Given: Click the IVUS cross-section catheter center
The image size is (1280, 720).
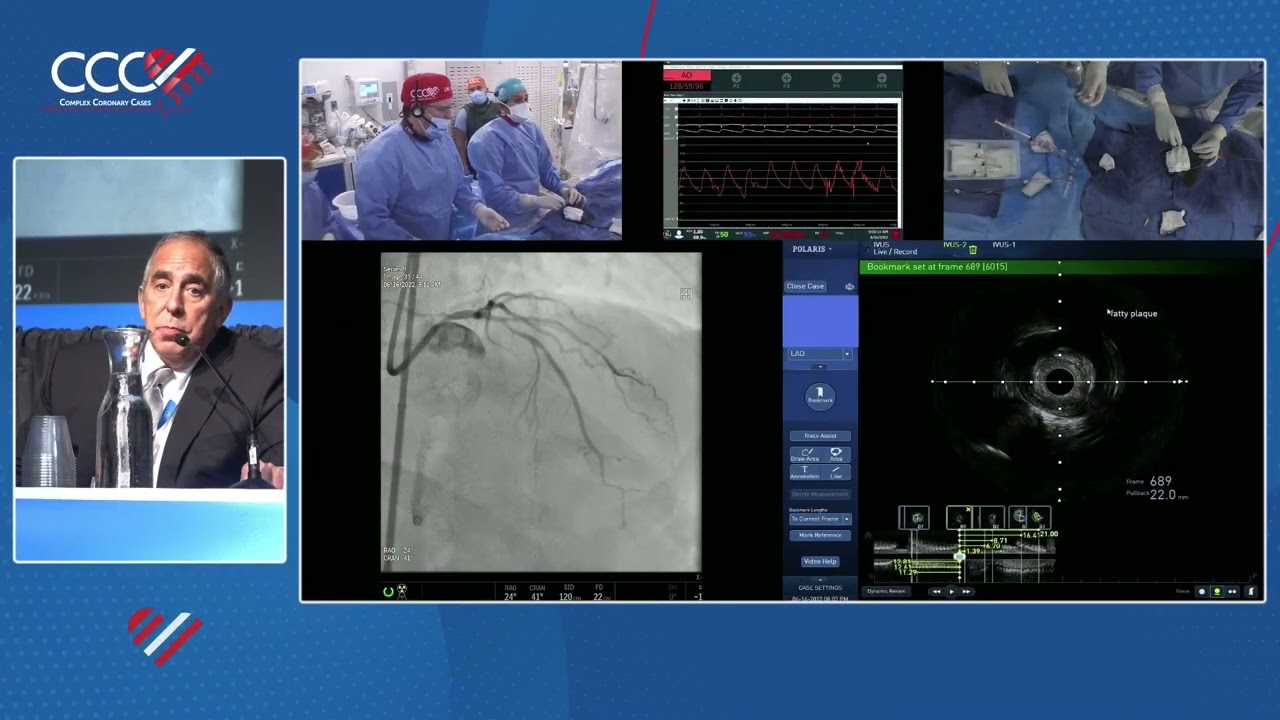Looking at the screenshot, I should [x=1060, y=381].
